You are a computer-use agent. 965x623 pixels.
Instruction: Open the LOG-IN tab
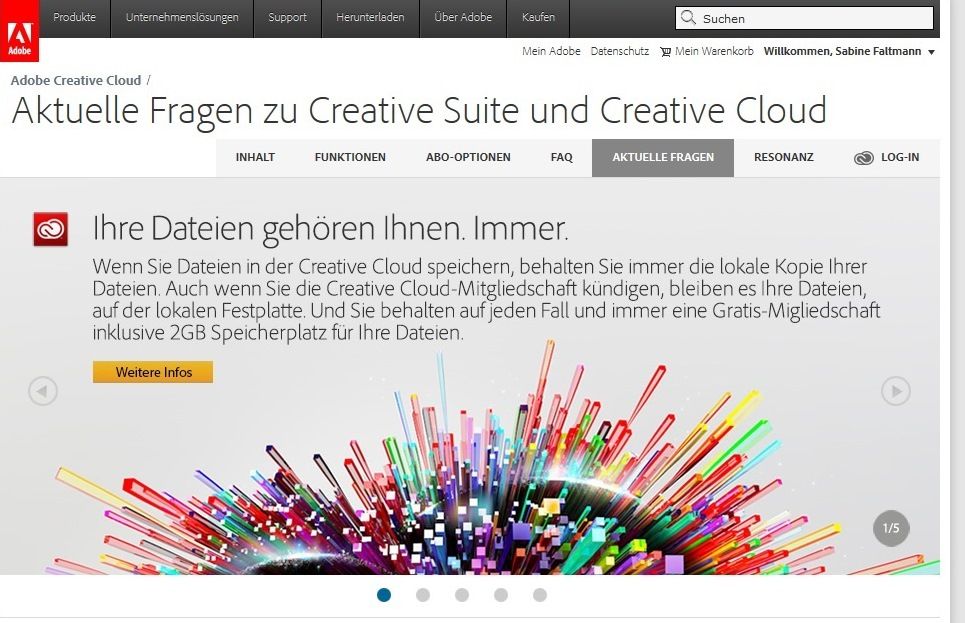point(887,158)
